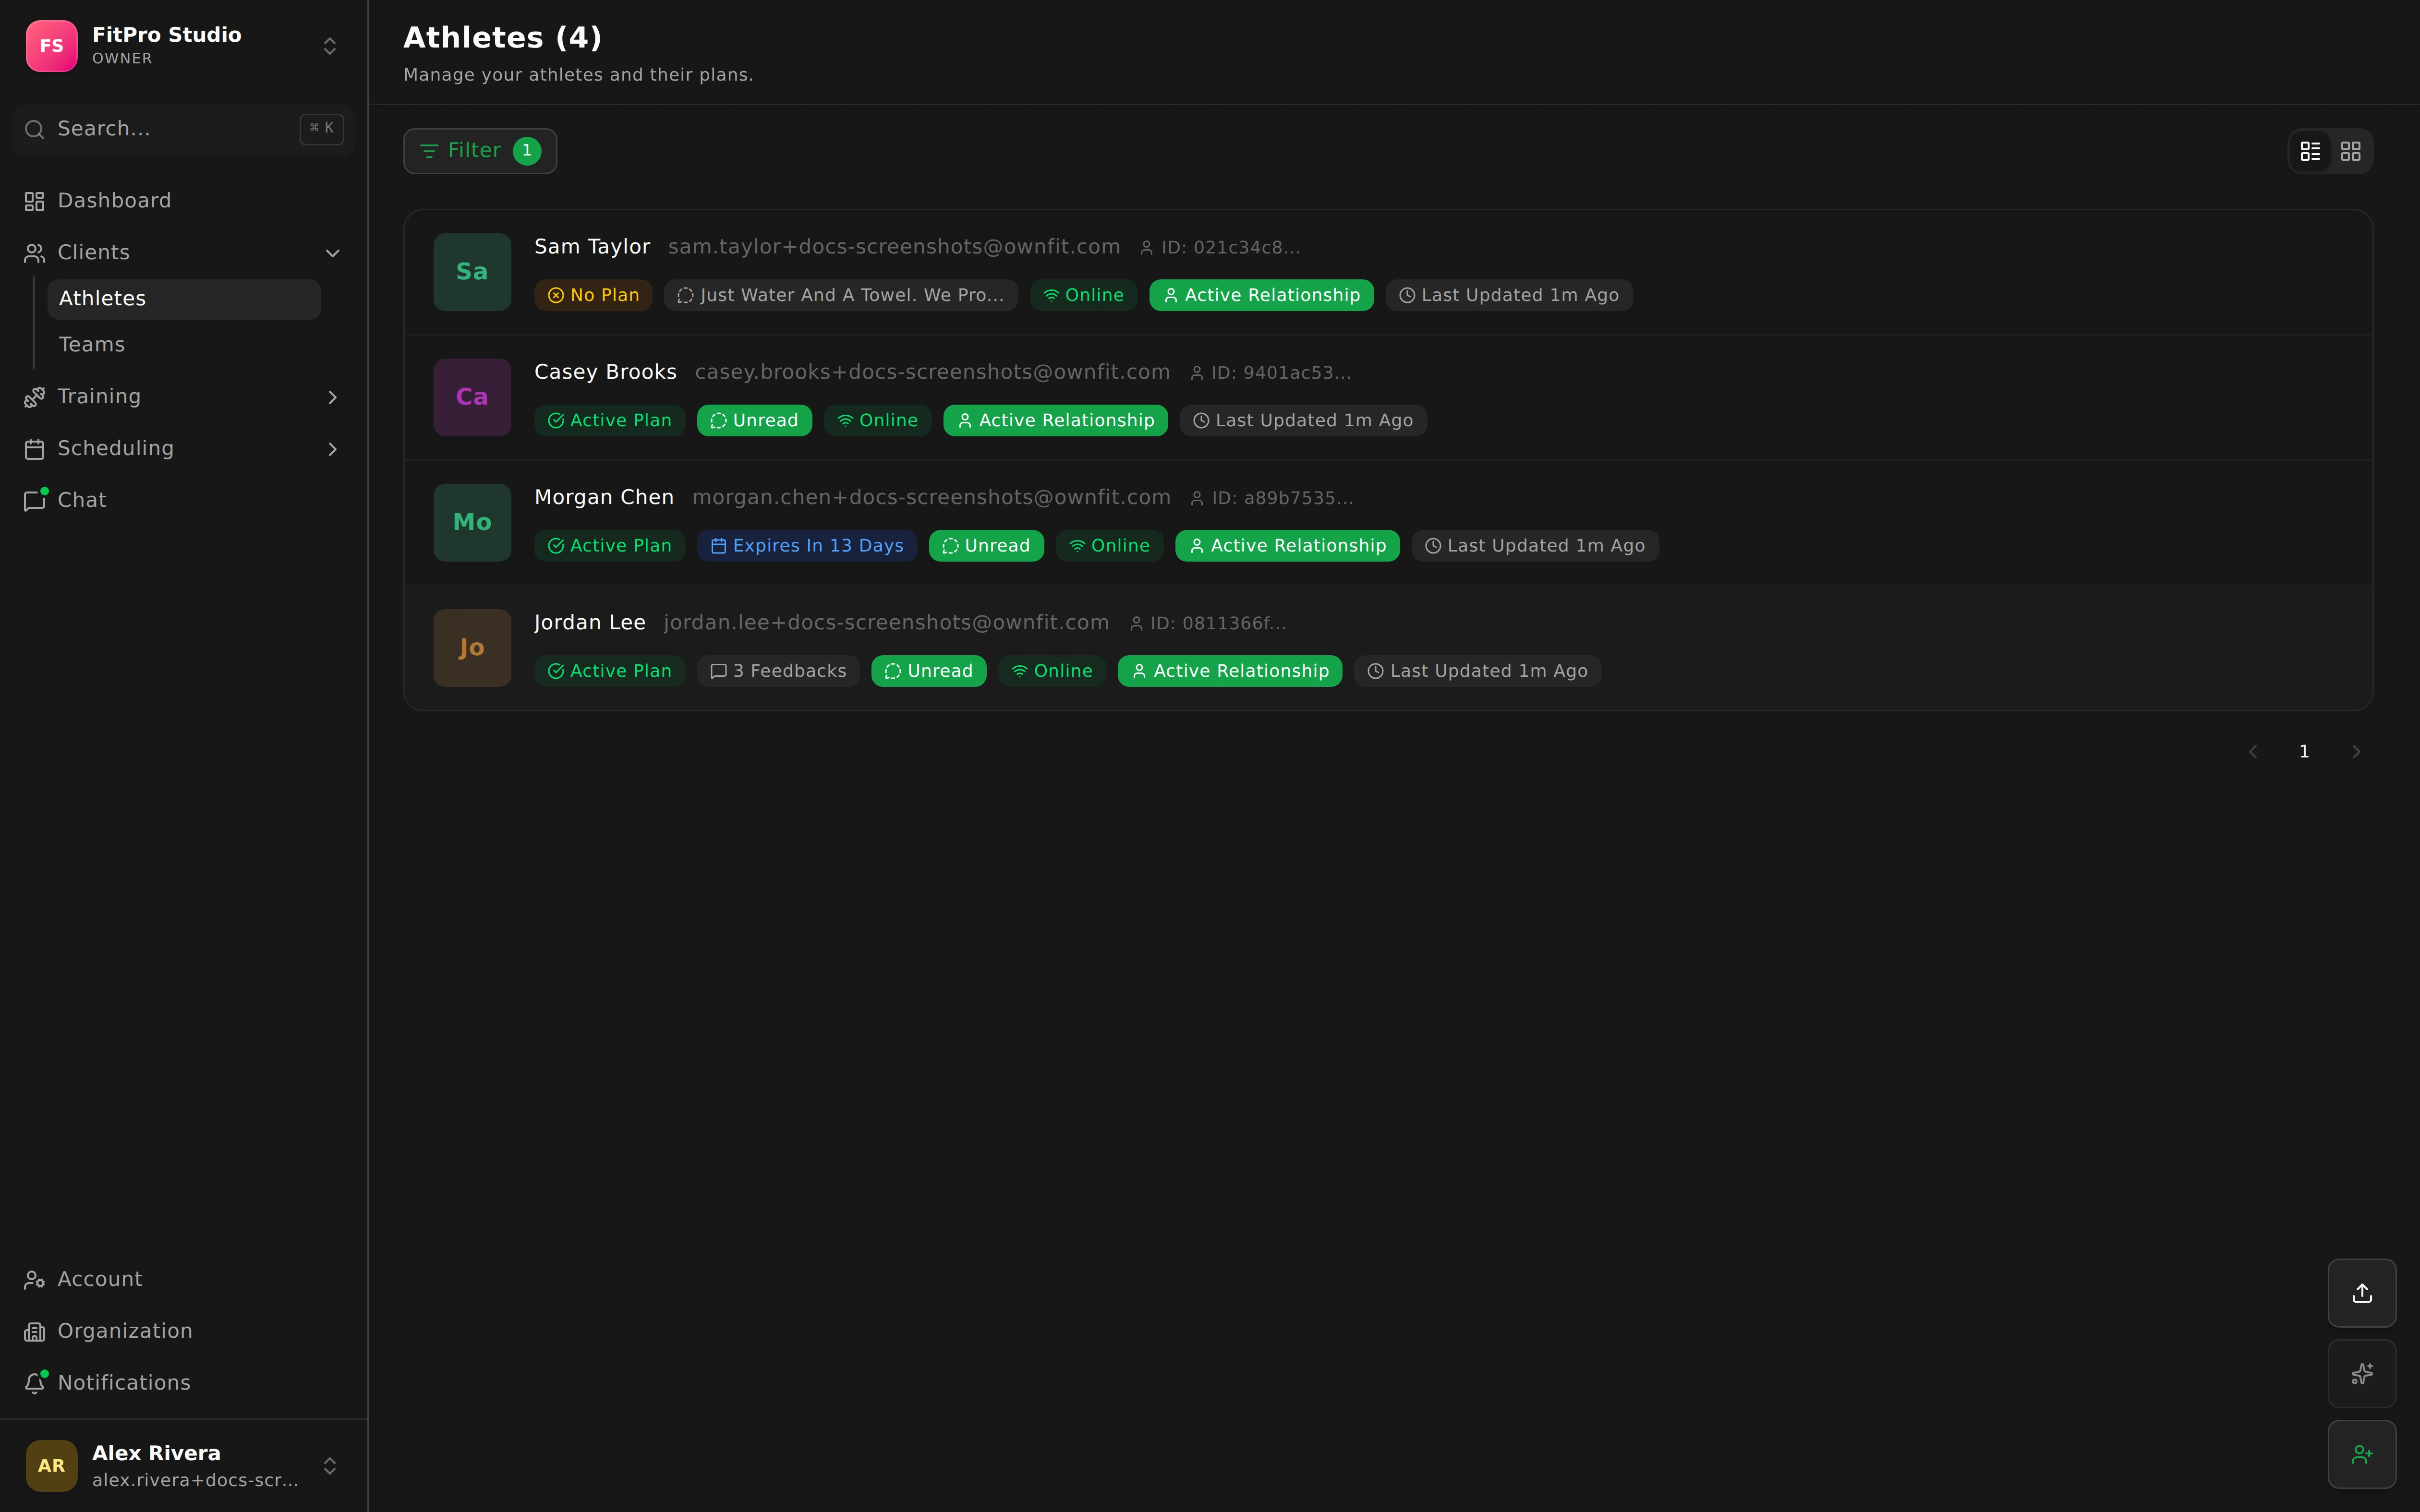Switch to grid view layout
This screenshot has width=2420, height=1512.
tap(2351, 151)
